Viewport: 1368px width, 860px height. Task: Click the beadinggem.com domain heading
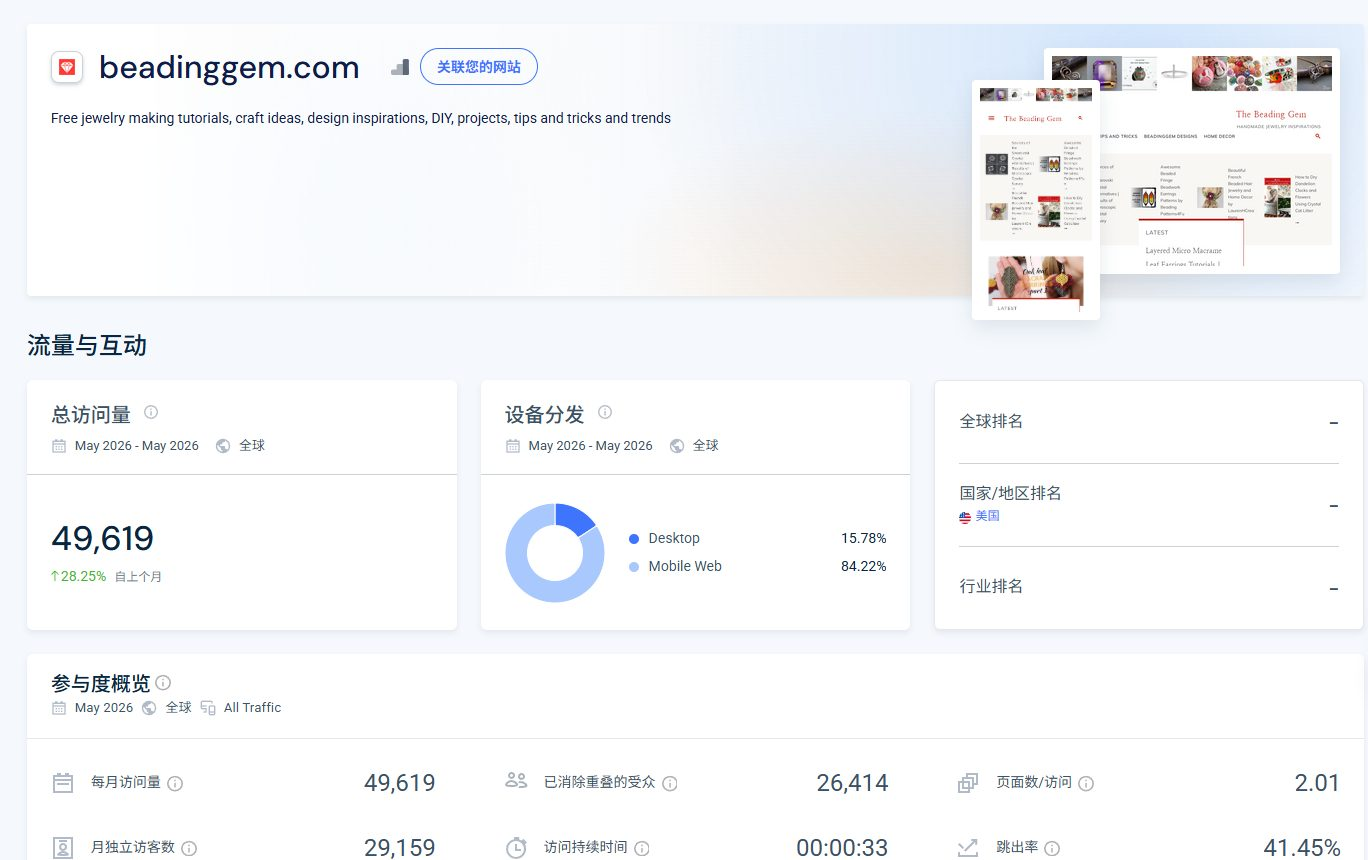point(229,67)
